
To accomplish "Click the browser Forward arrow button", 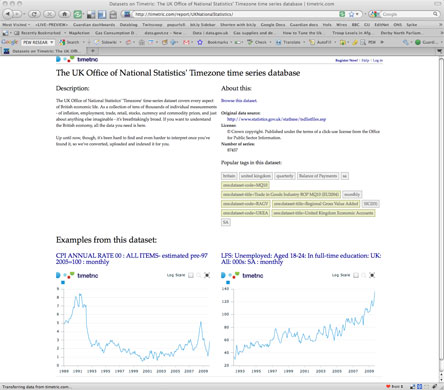I will point(17,14).
